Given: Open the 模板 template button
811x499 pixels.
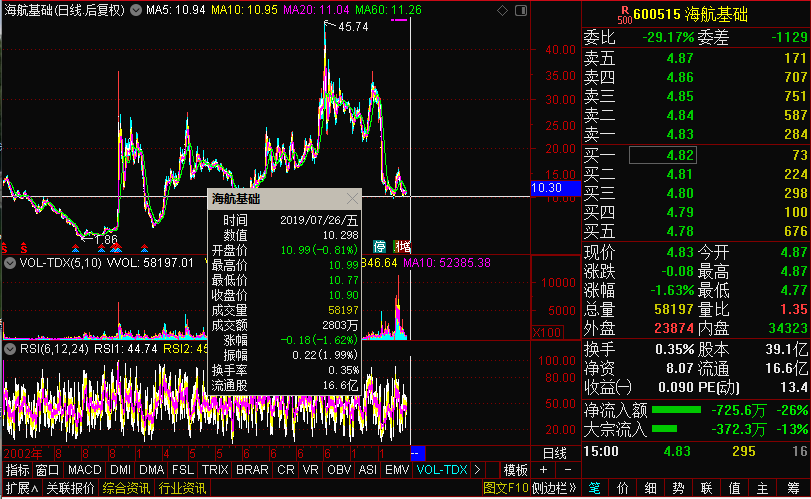Looking at the screenshot, I should 515,470.
